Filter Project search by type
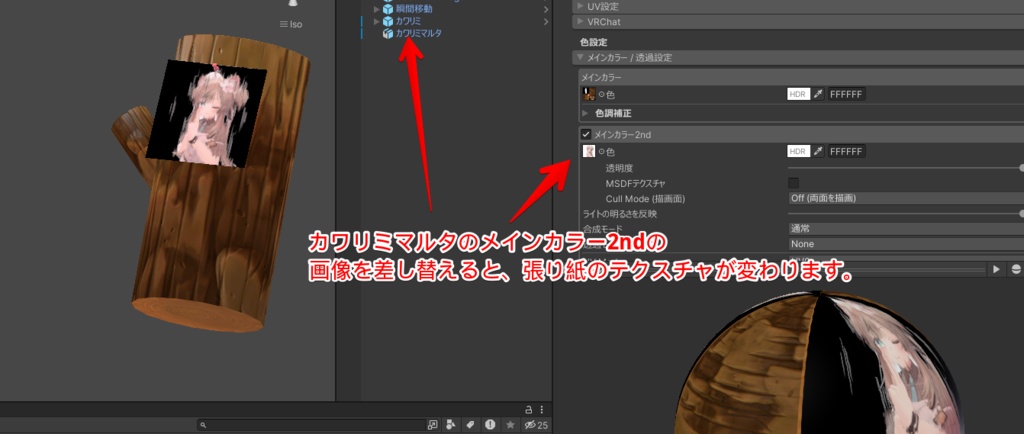 pos(451,425)
